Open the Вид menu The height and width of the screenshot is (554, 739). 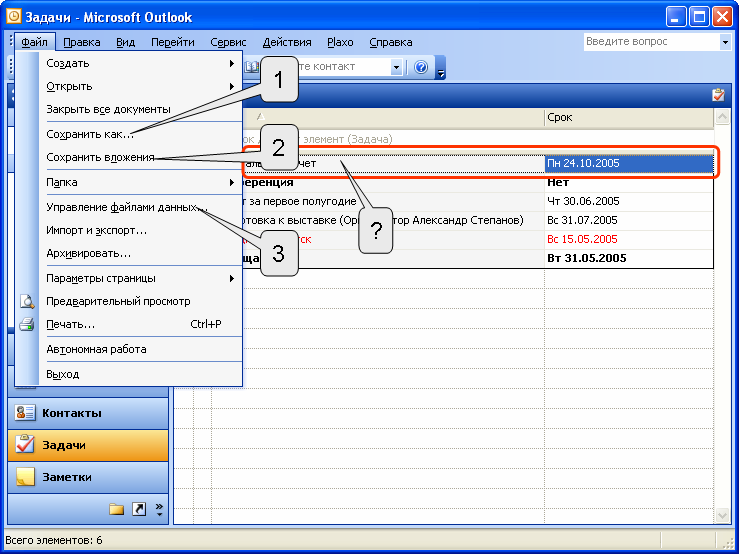125,42
